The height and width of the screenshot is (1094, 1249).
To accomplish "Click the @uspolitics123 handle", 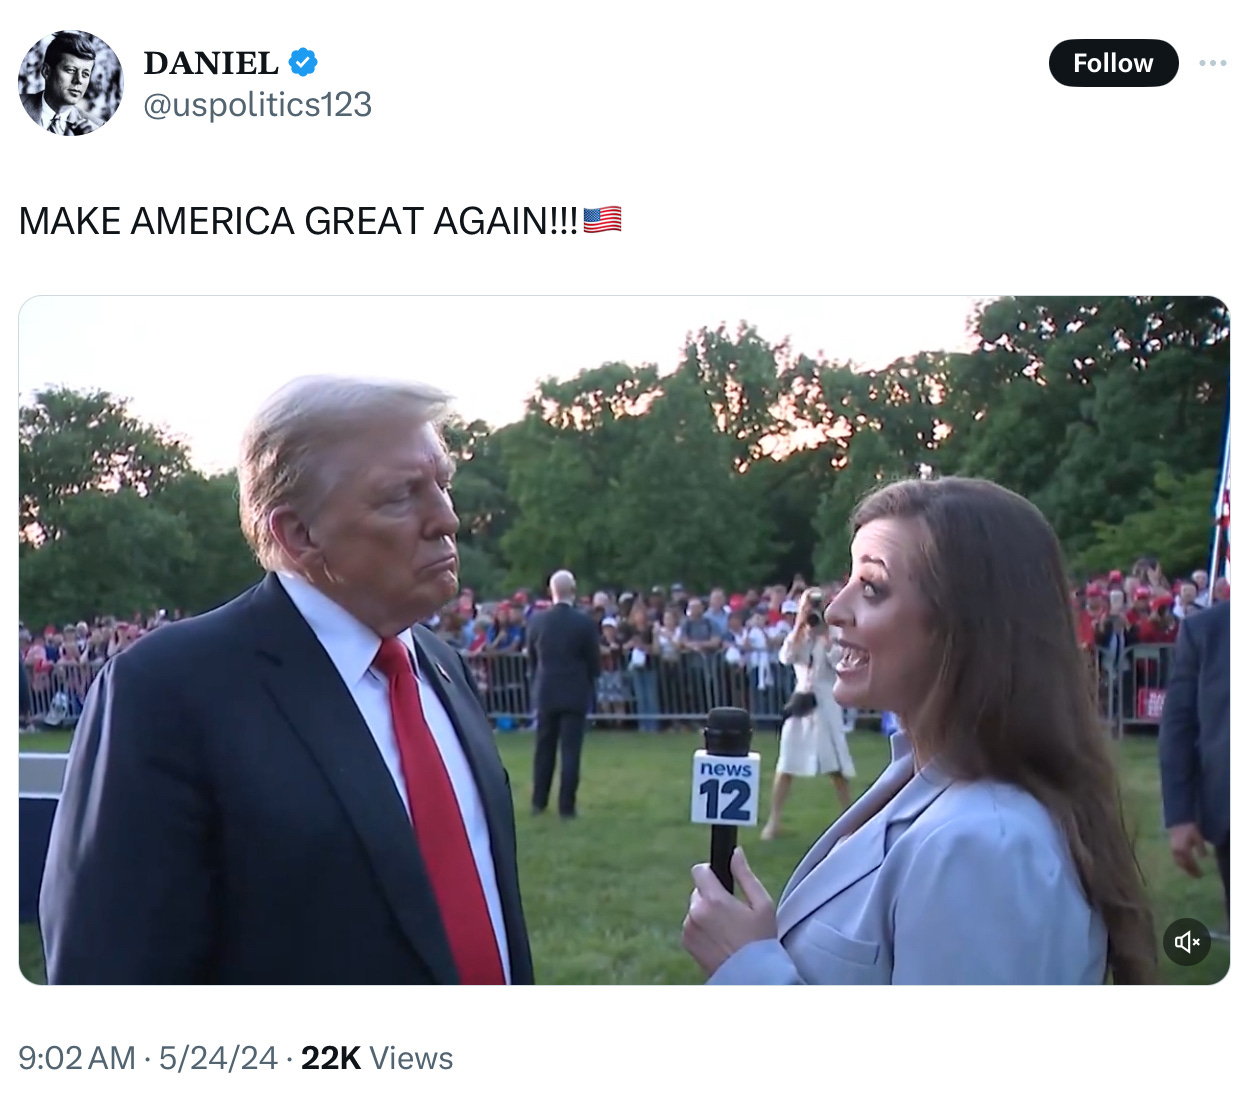I will 258,104.
